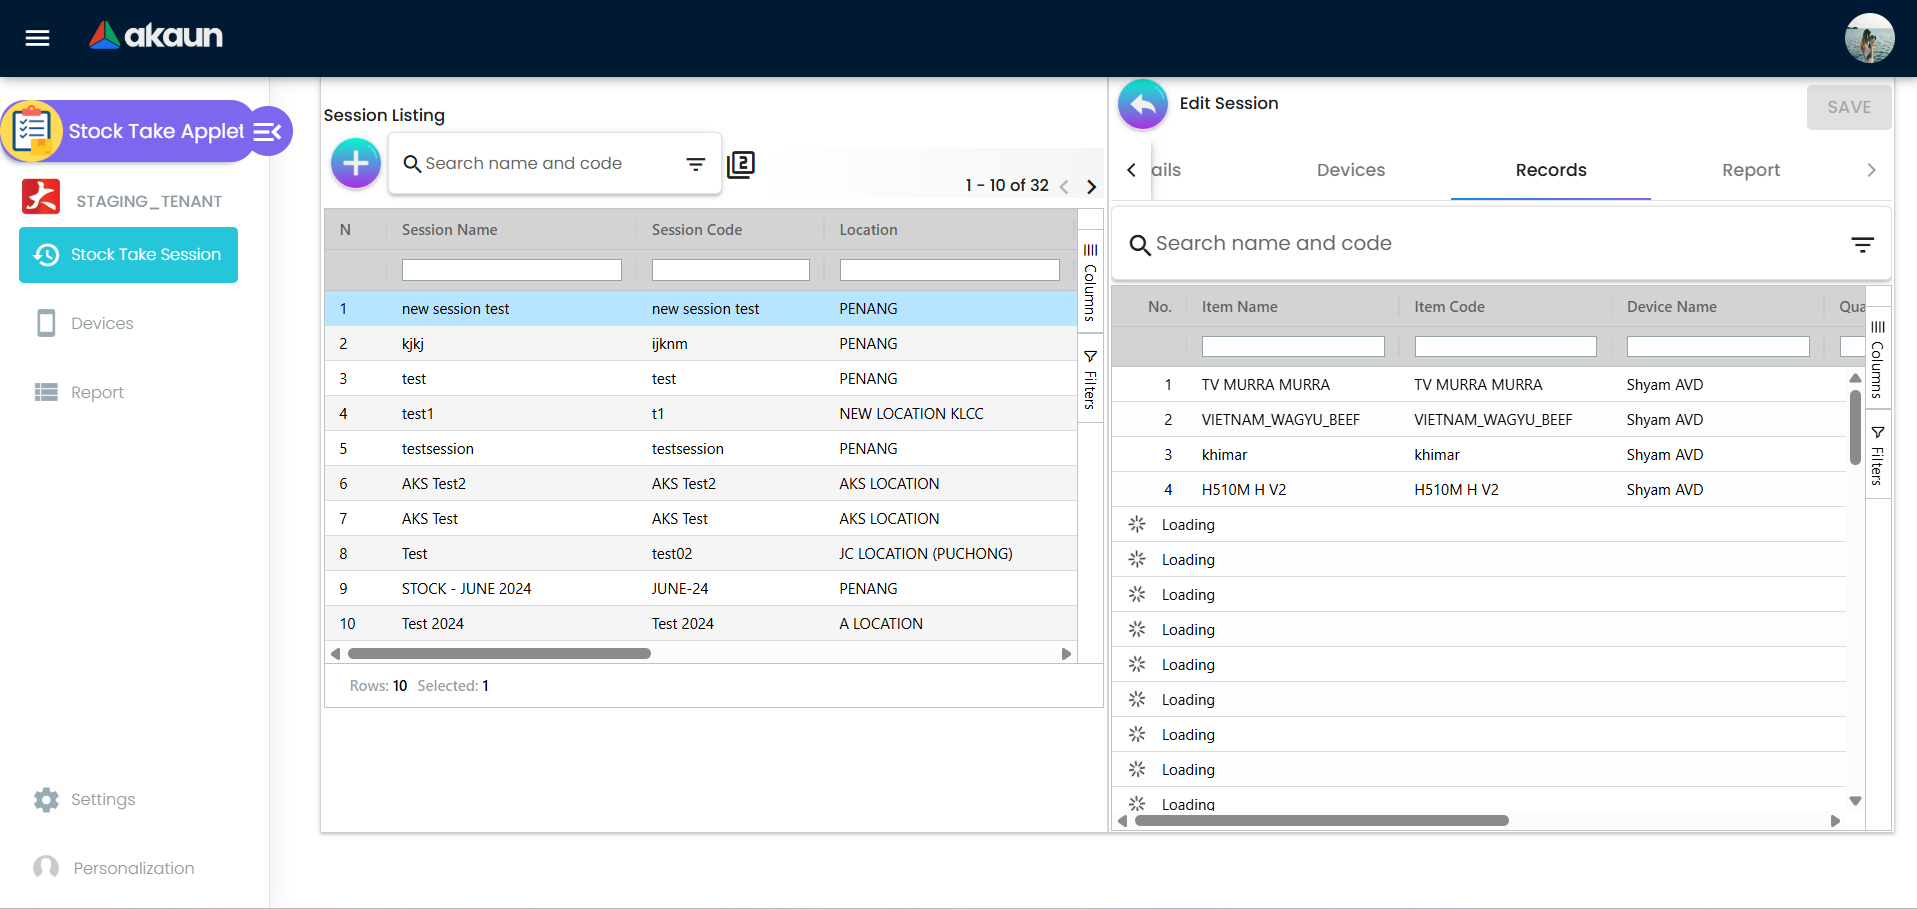Open Settings from the sidebar
This screenshot has height=910, width=1917.
102,799
